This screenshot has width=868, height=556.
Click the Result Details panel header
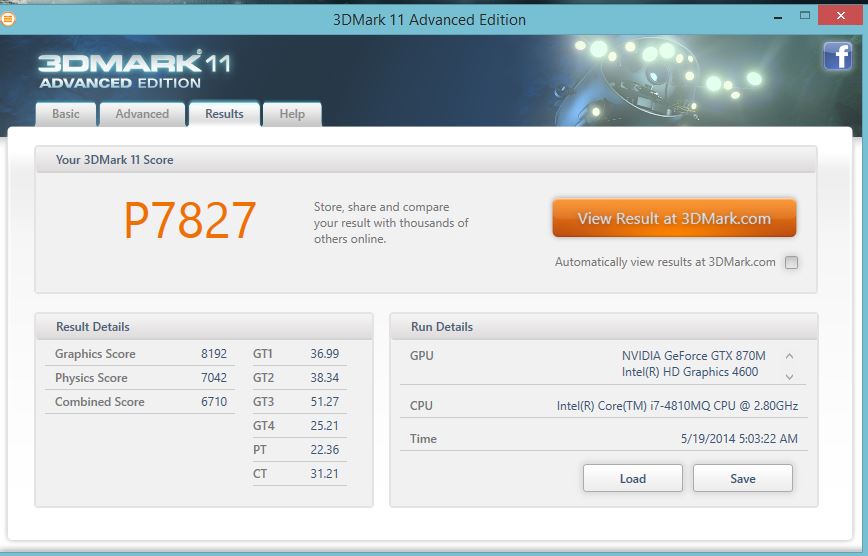pos(204,327)
